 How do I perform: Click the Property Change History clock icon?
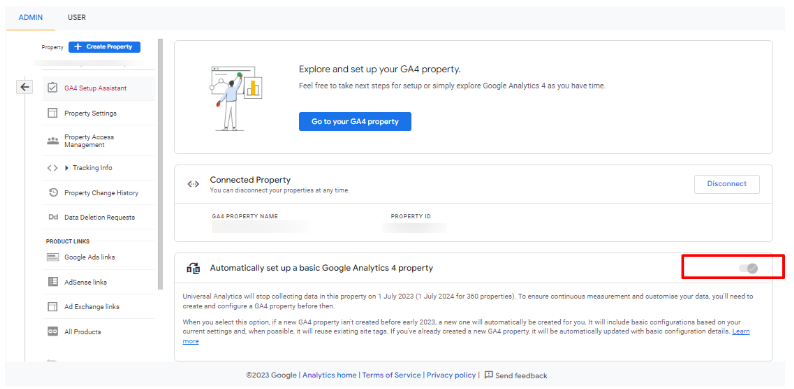tap(53, 192)
